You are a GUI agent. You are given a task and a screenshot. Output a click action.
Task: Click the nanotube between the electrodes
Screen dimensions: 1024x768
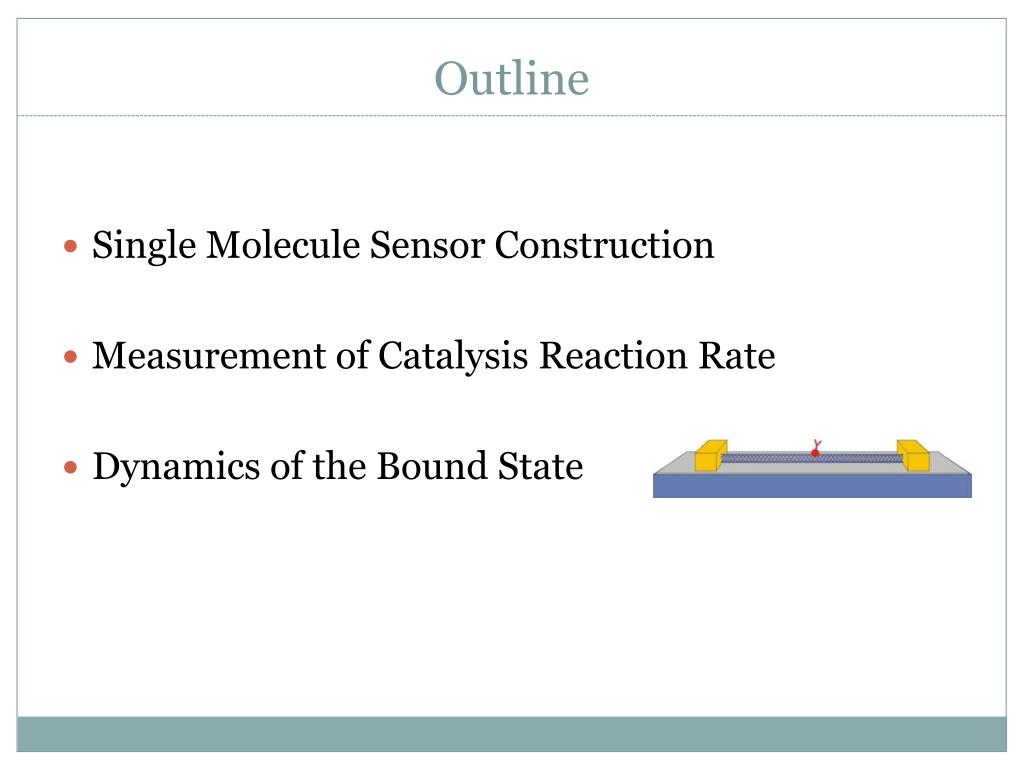pyautogui.click(x=812, y=458)
